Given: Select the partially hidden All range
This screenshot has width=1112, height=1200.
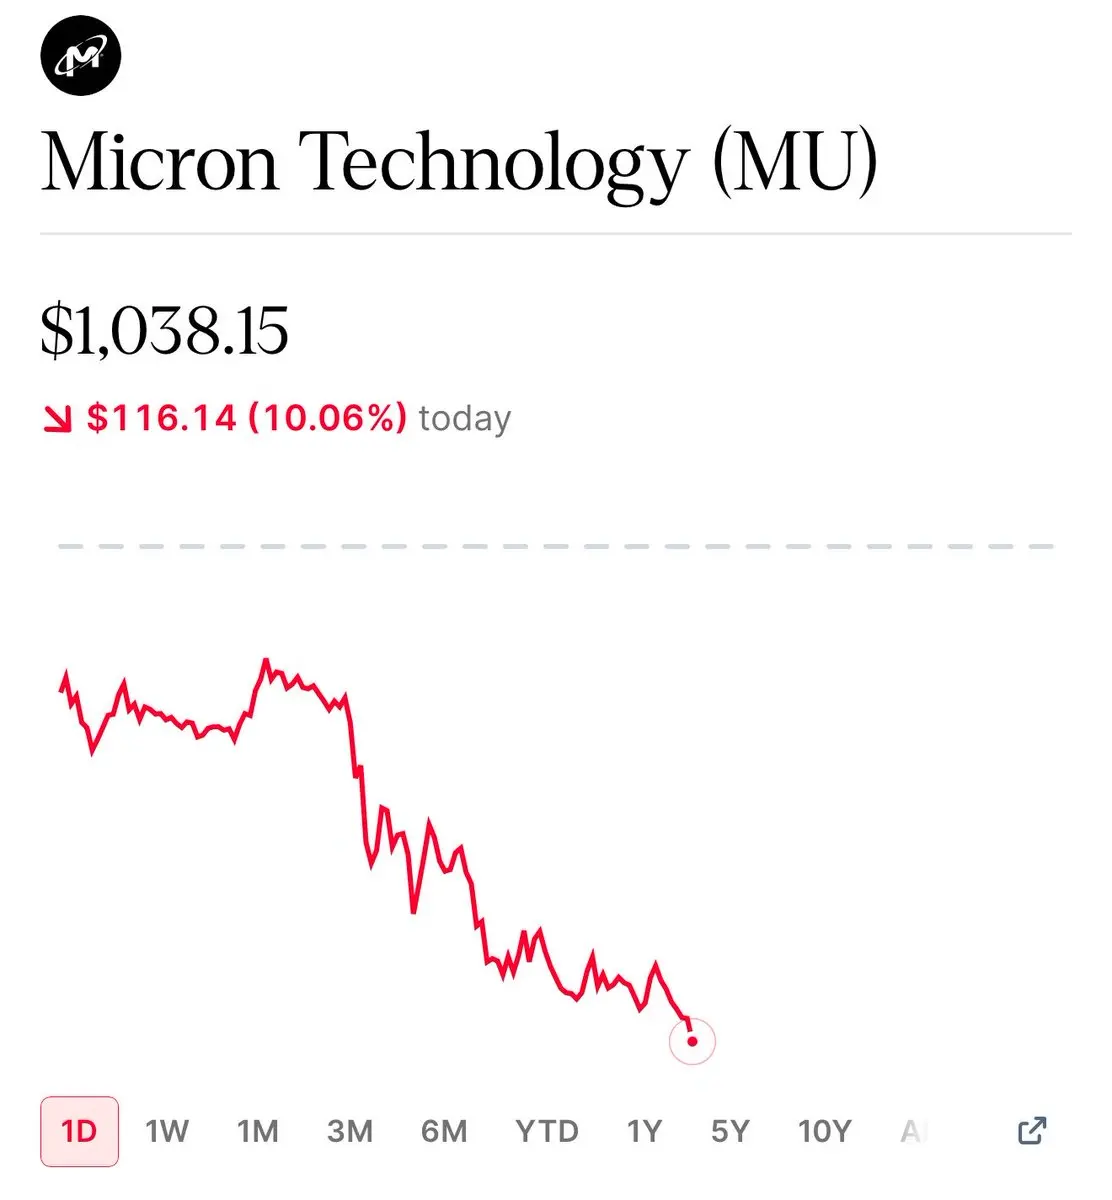Looking at the screenshot, I should click(914, 1131).
